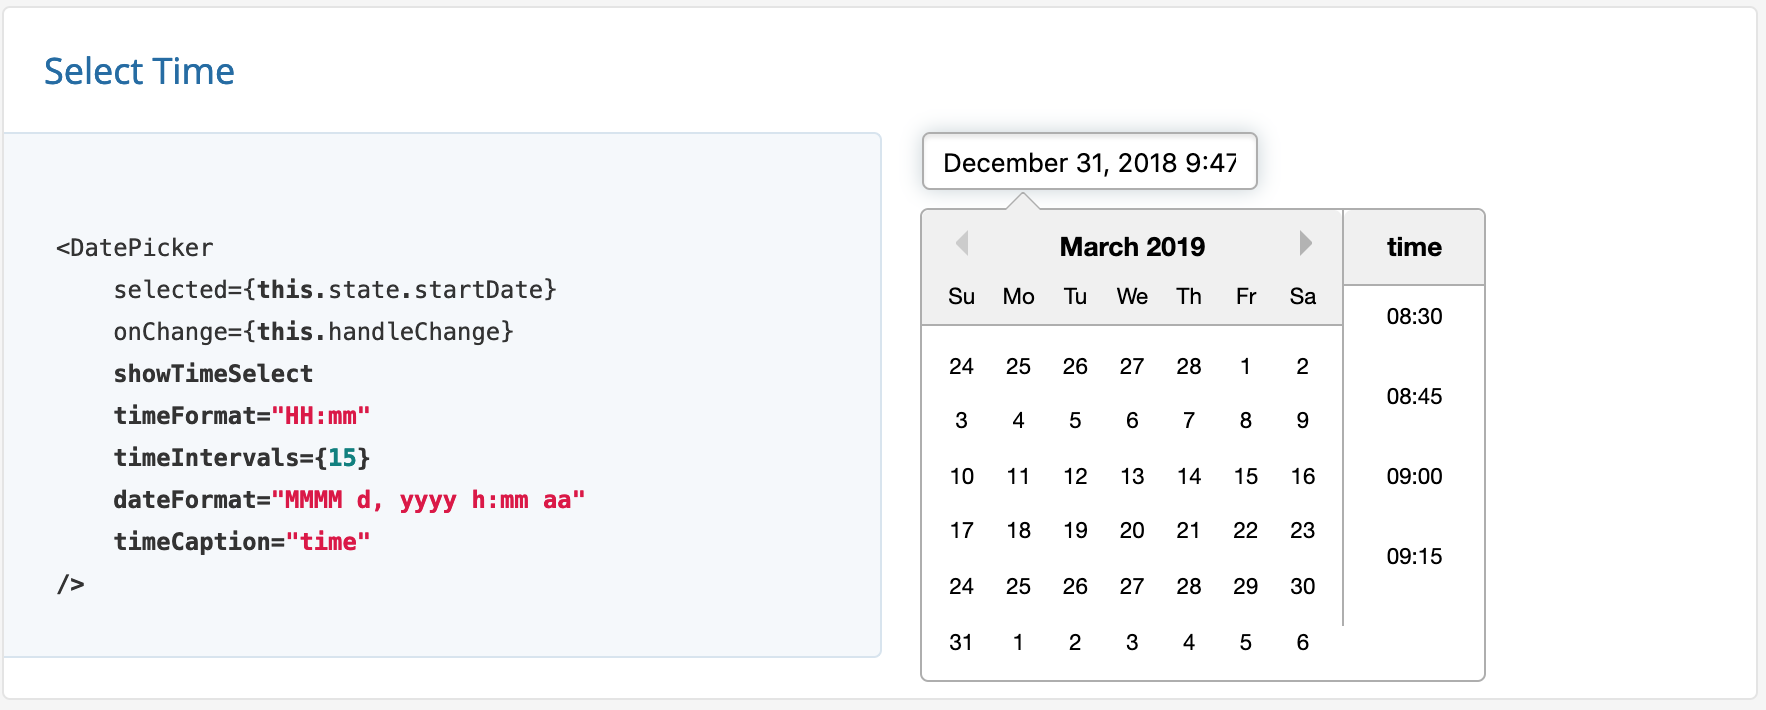The height and width of the screenshot is (710, 1766).
Task: Select March 22 on the calendar
Action: 1245,530
